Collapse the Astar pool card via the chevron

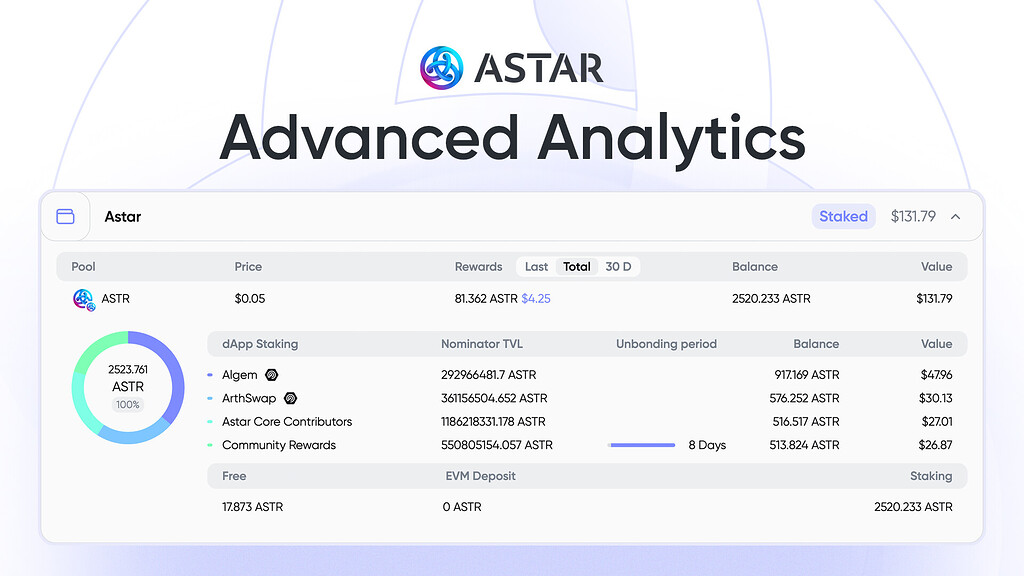[955, 216]
